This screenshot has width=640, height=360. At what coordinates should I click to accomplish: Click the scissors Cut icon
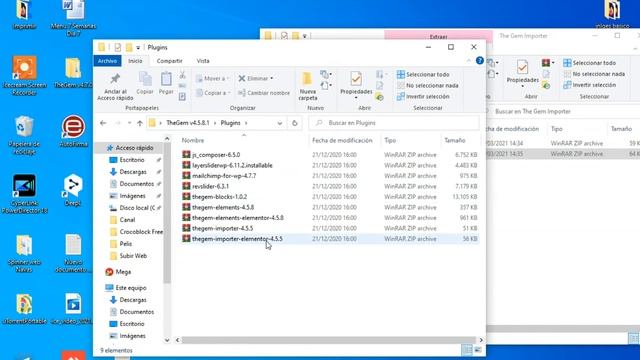(x=182, y=75)
